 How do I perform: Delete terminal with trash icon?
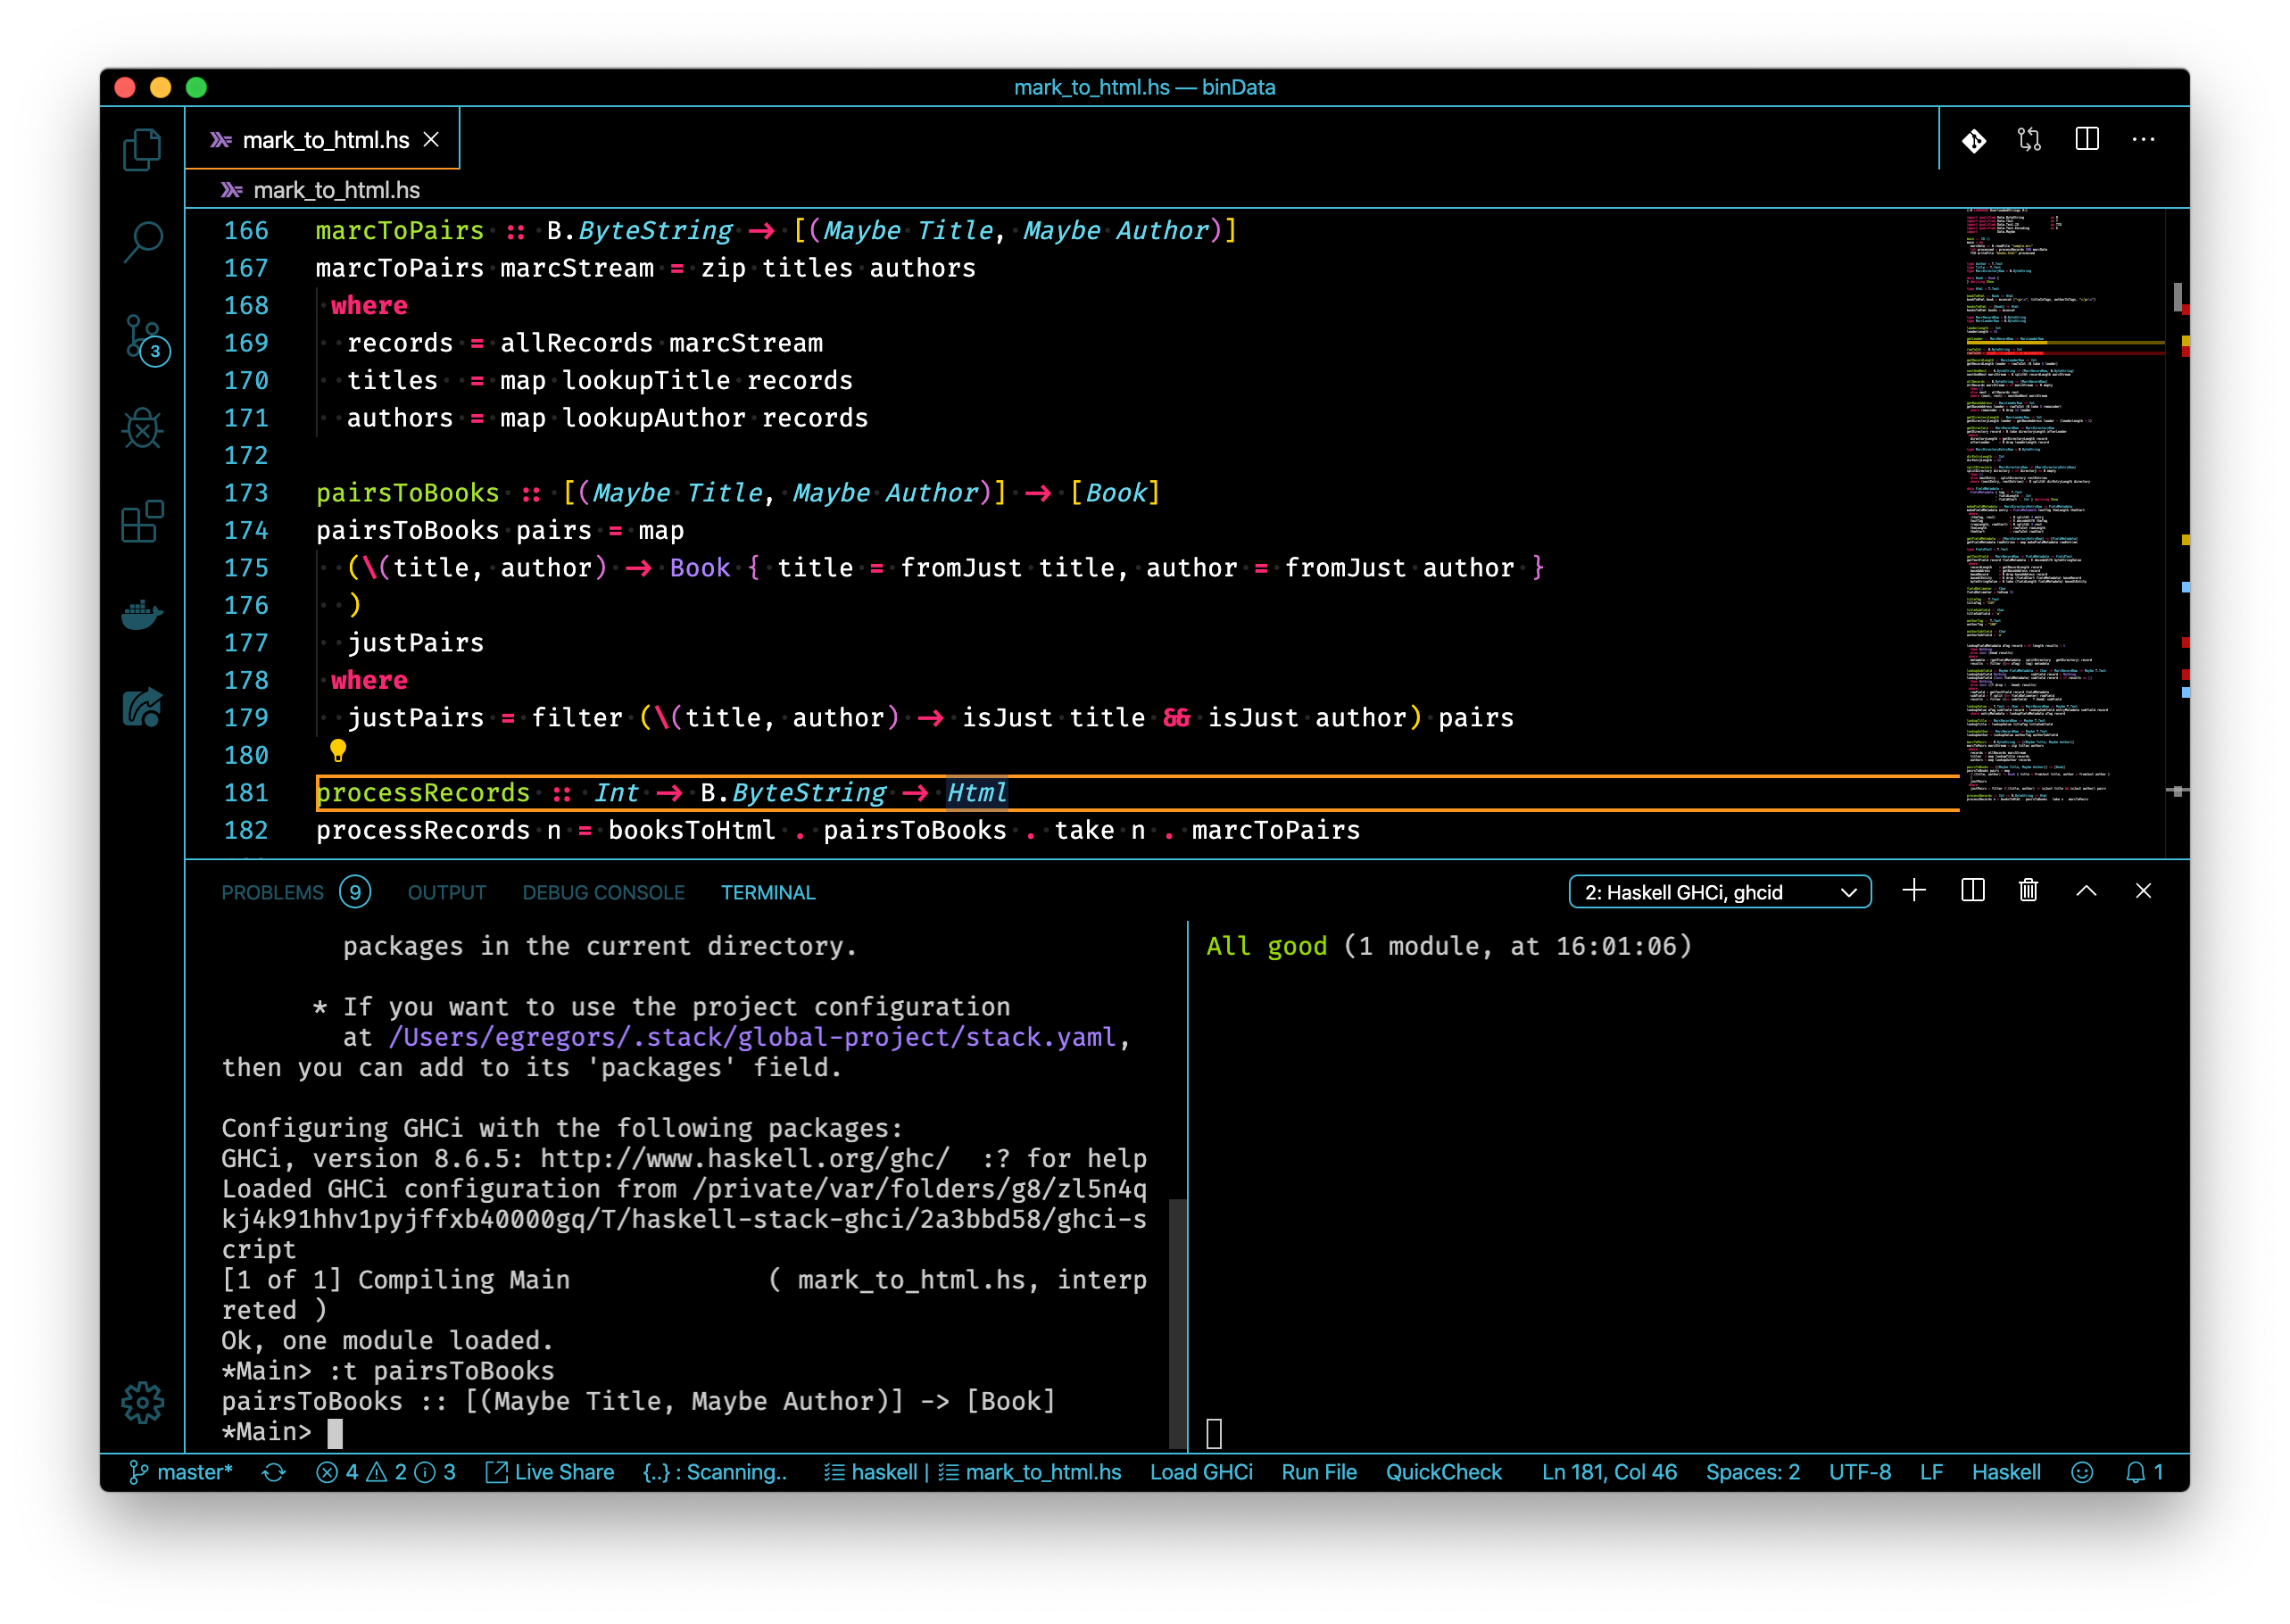point(2028,890)
